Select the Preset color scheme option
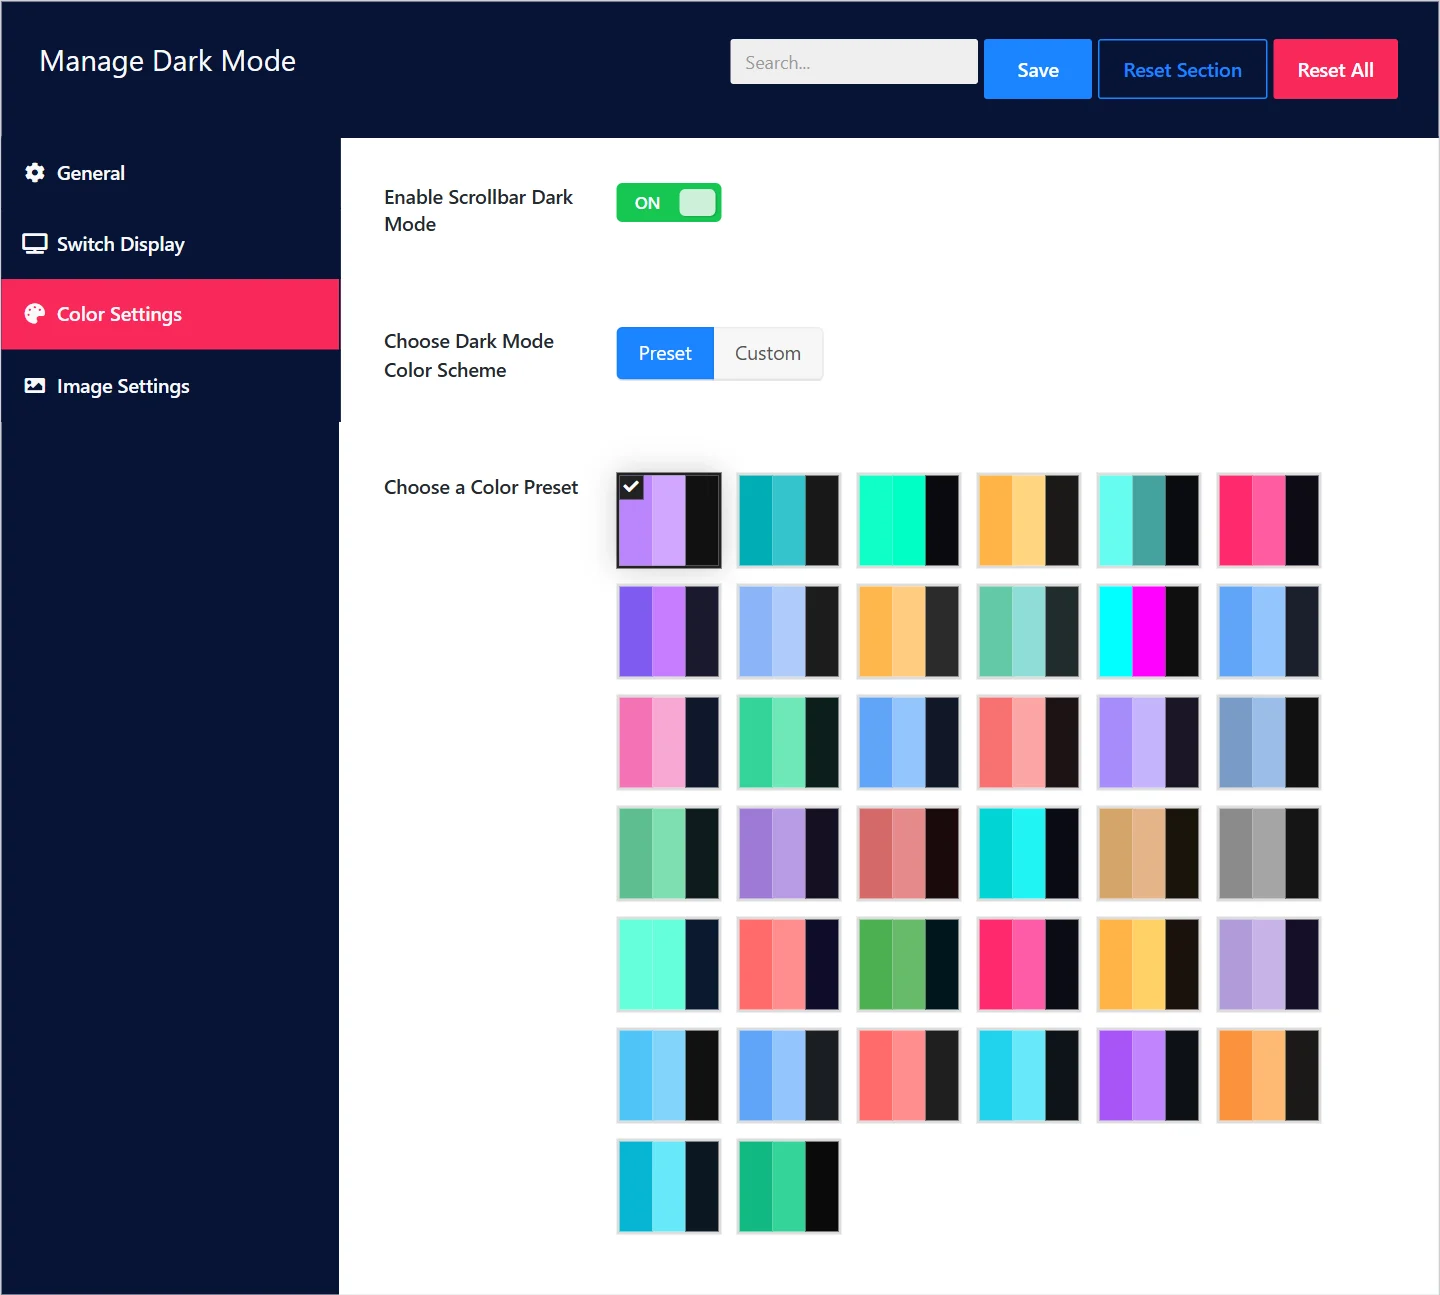This screenshot has width=1440, height=1295. click(x=665, y=353)
